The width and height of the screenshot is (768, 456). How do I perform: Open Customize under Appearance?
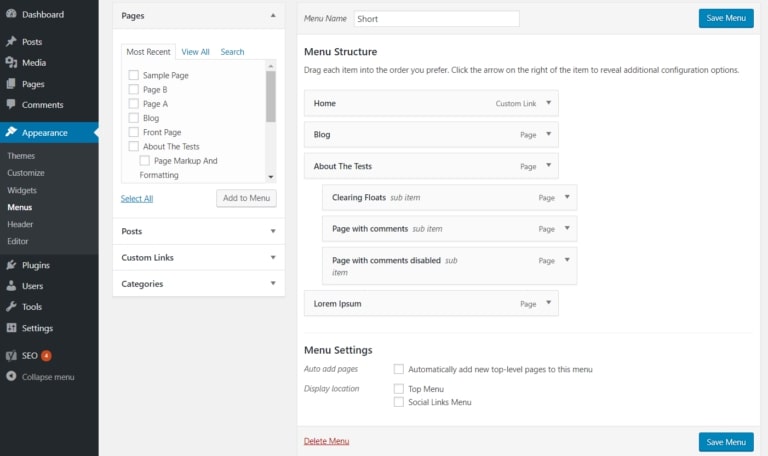pyautogui.click(x=26, y=173)
